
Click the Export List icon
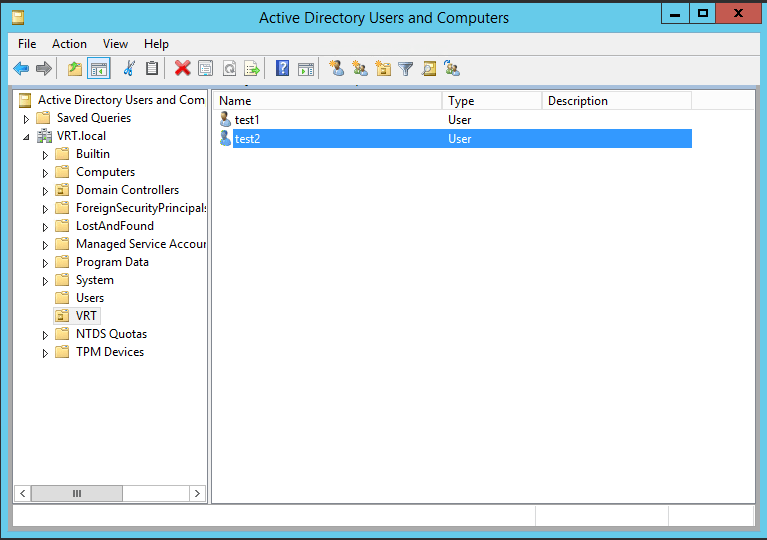tap(252, 68)
